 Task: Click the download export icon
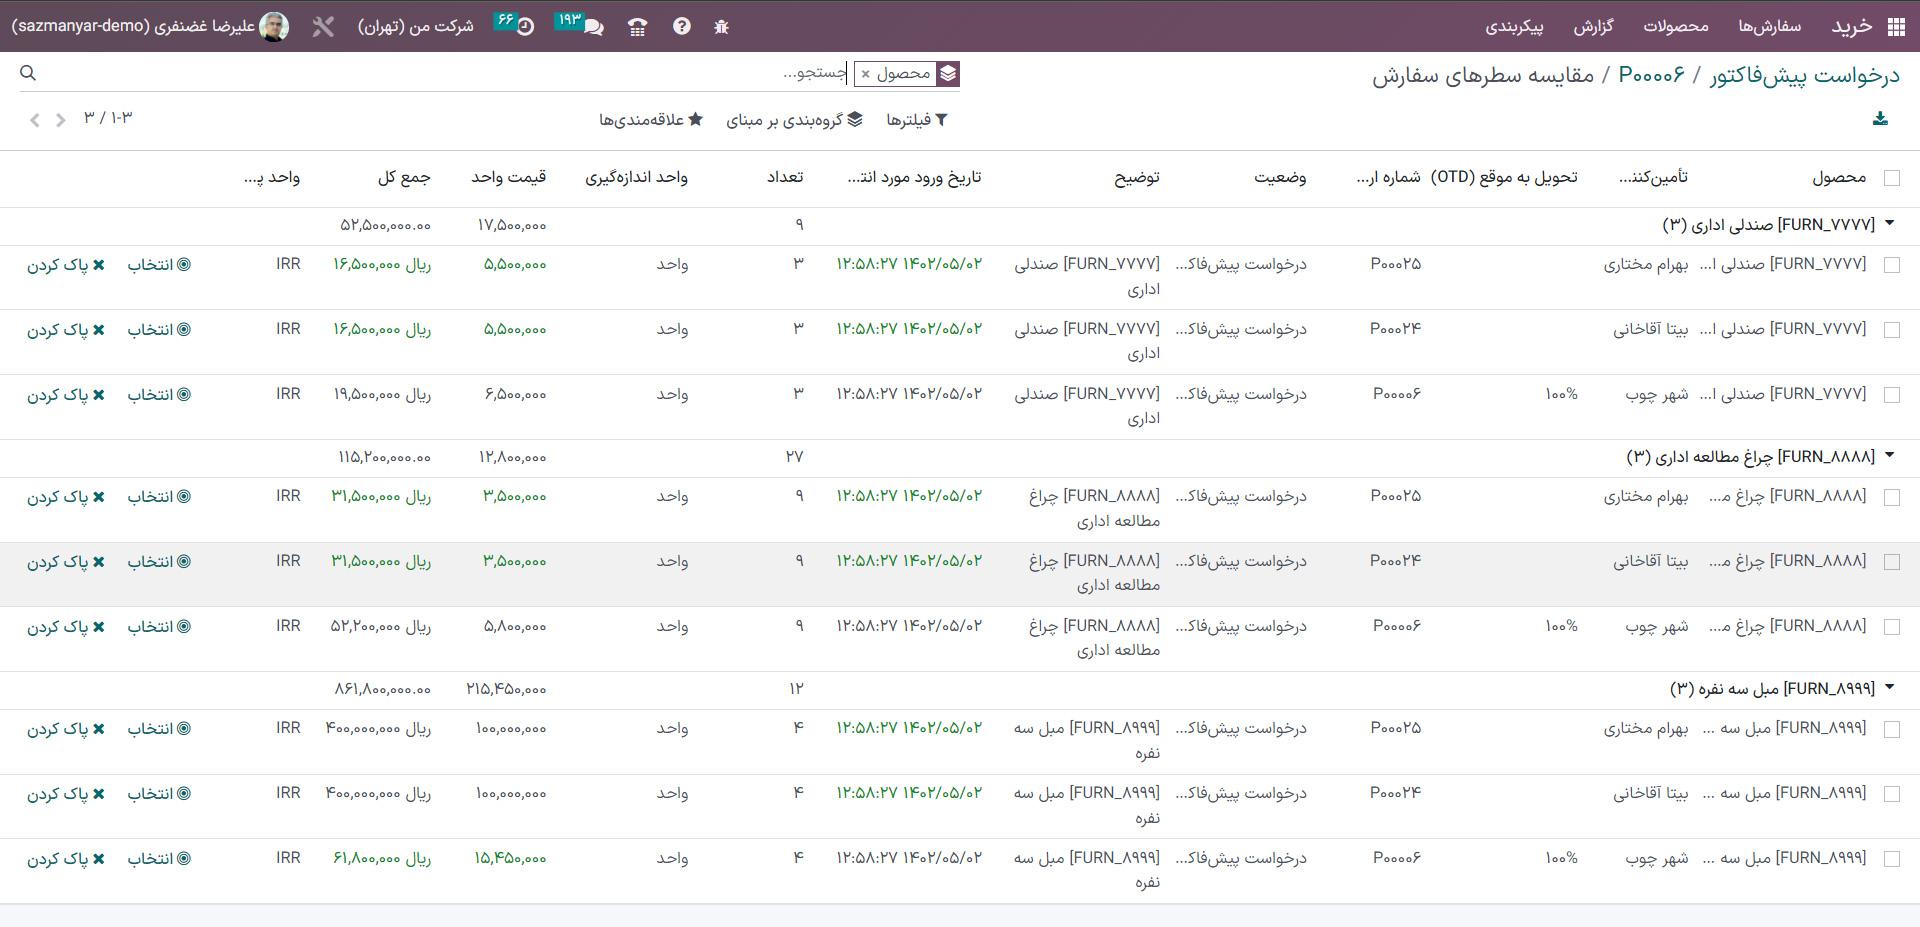[x=1880, y=119]
